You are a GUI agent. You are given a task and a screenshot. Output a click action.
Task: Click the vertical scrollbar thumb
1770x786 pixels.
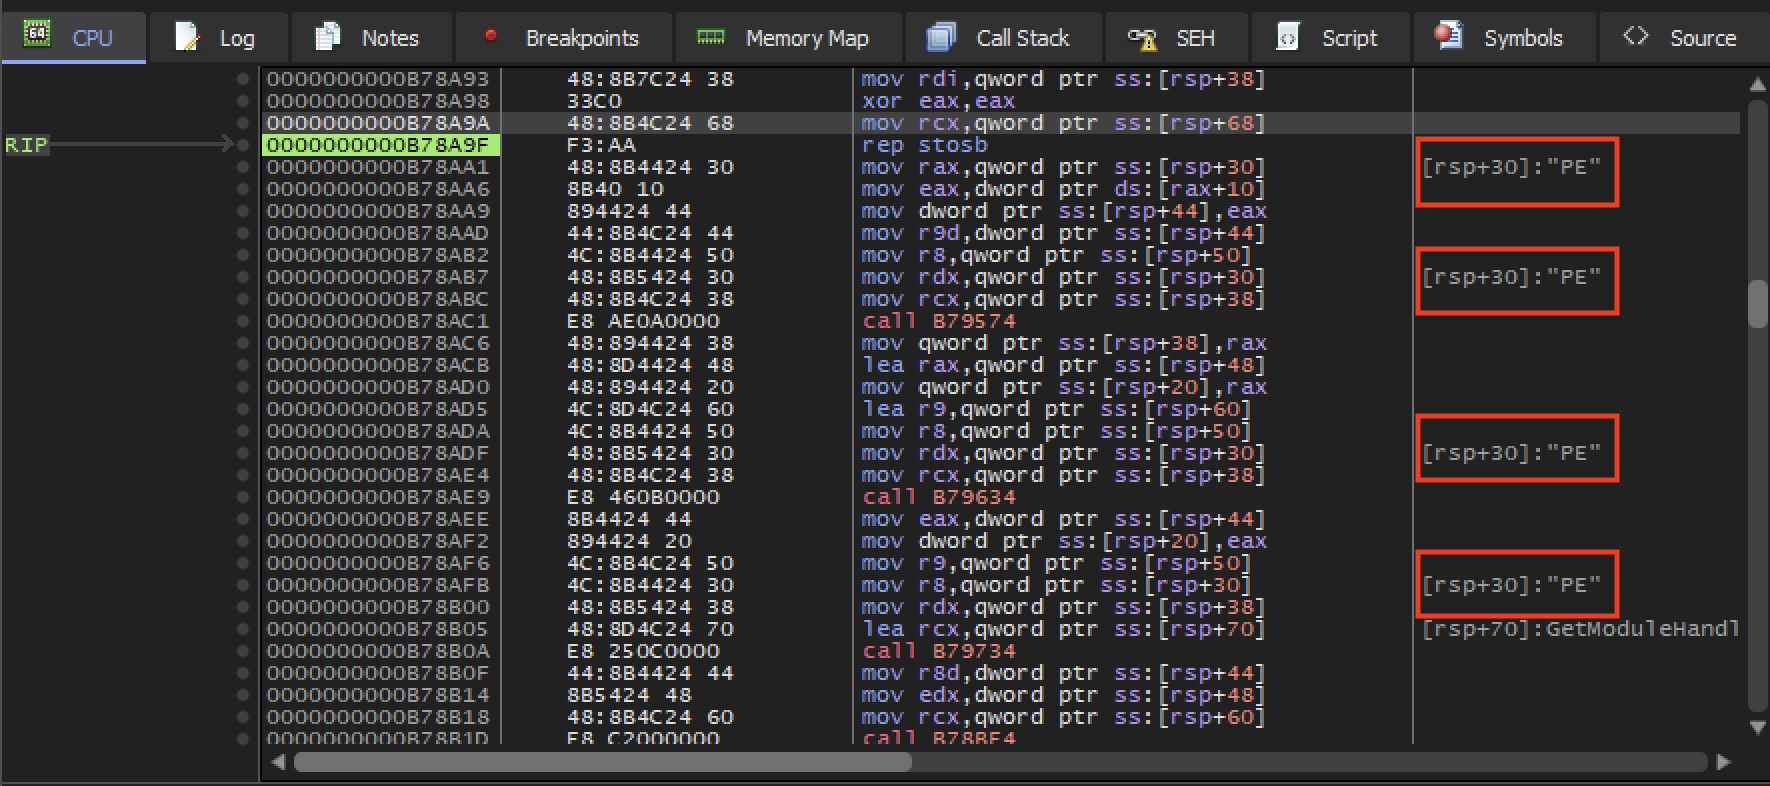click(x=1757, y=305)
